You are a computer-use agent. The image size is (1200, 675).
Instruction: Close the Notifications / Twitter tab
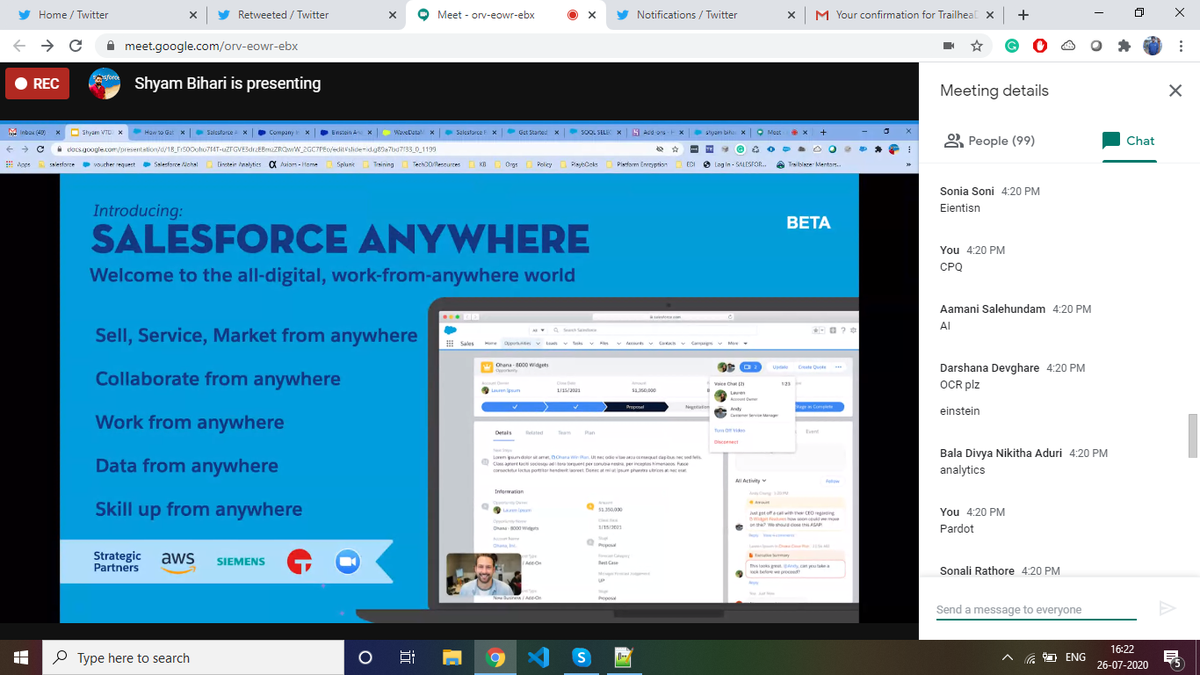coord(792,15)
